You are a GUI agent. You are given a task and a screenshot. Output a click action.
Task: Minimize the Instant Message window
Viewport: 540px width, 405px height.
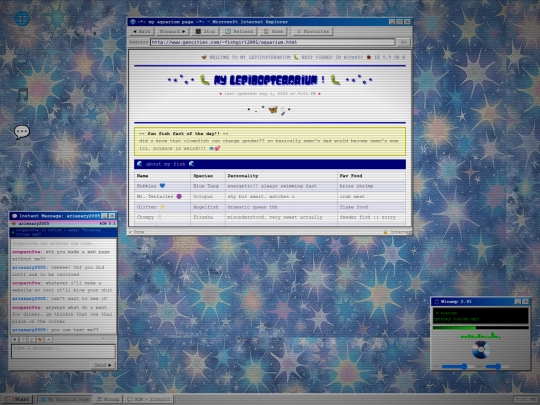click(104, 216)
